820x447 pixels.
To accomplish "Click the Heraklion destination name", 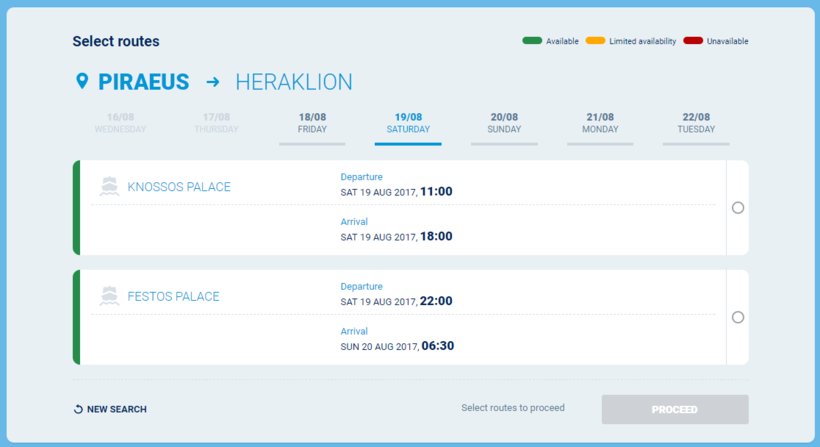I will tap(294, 82).
